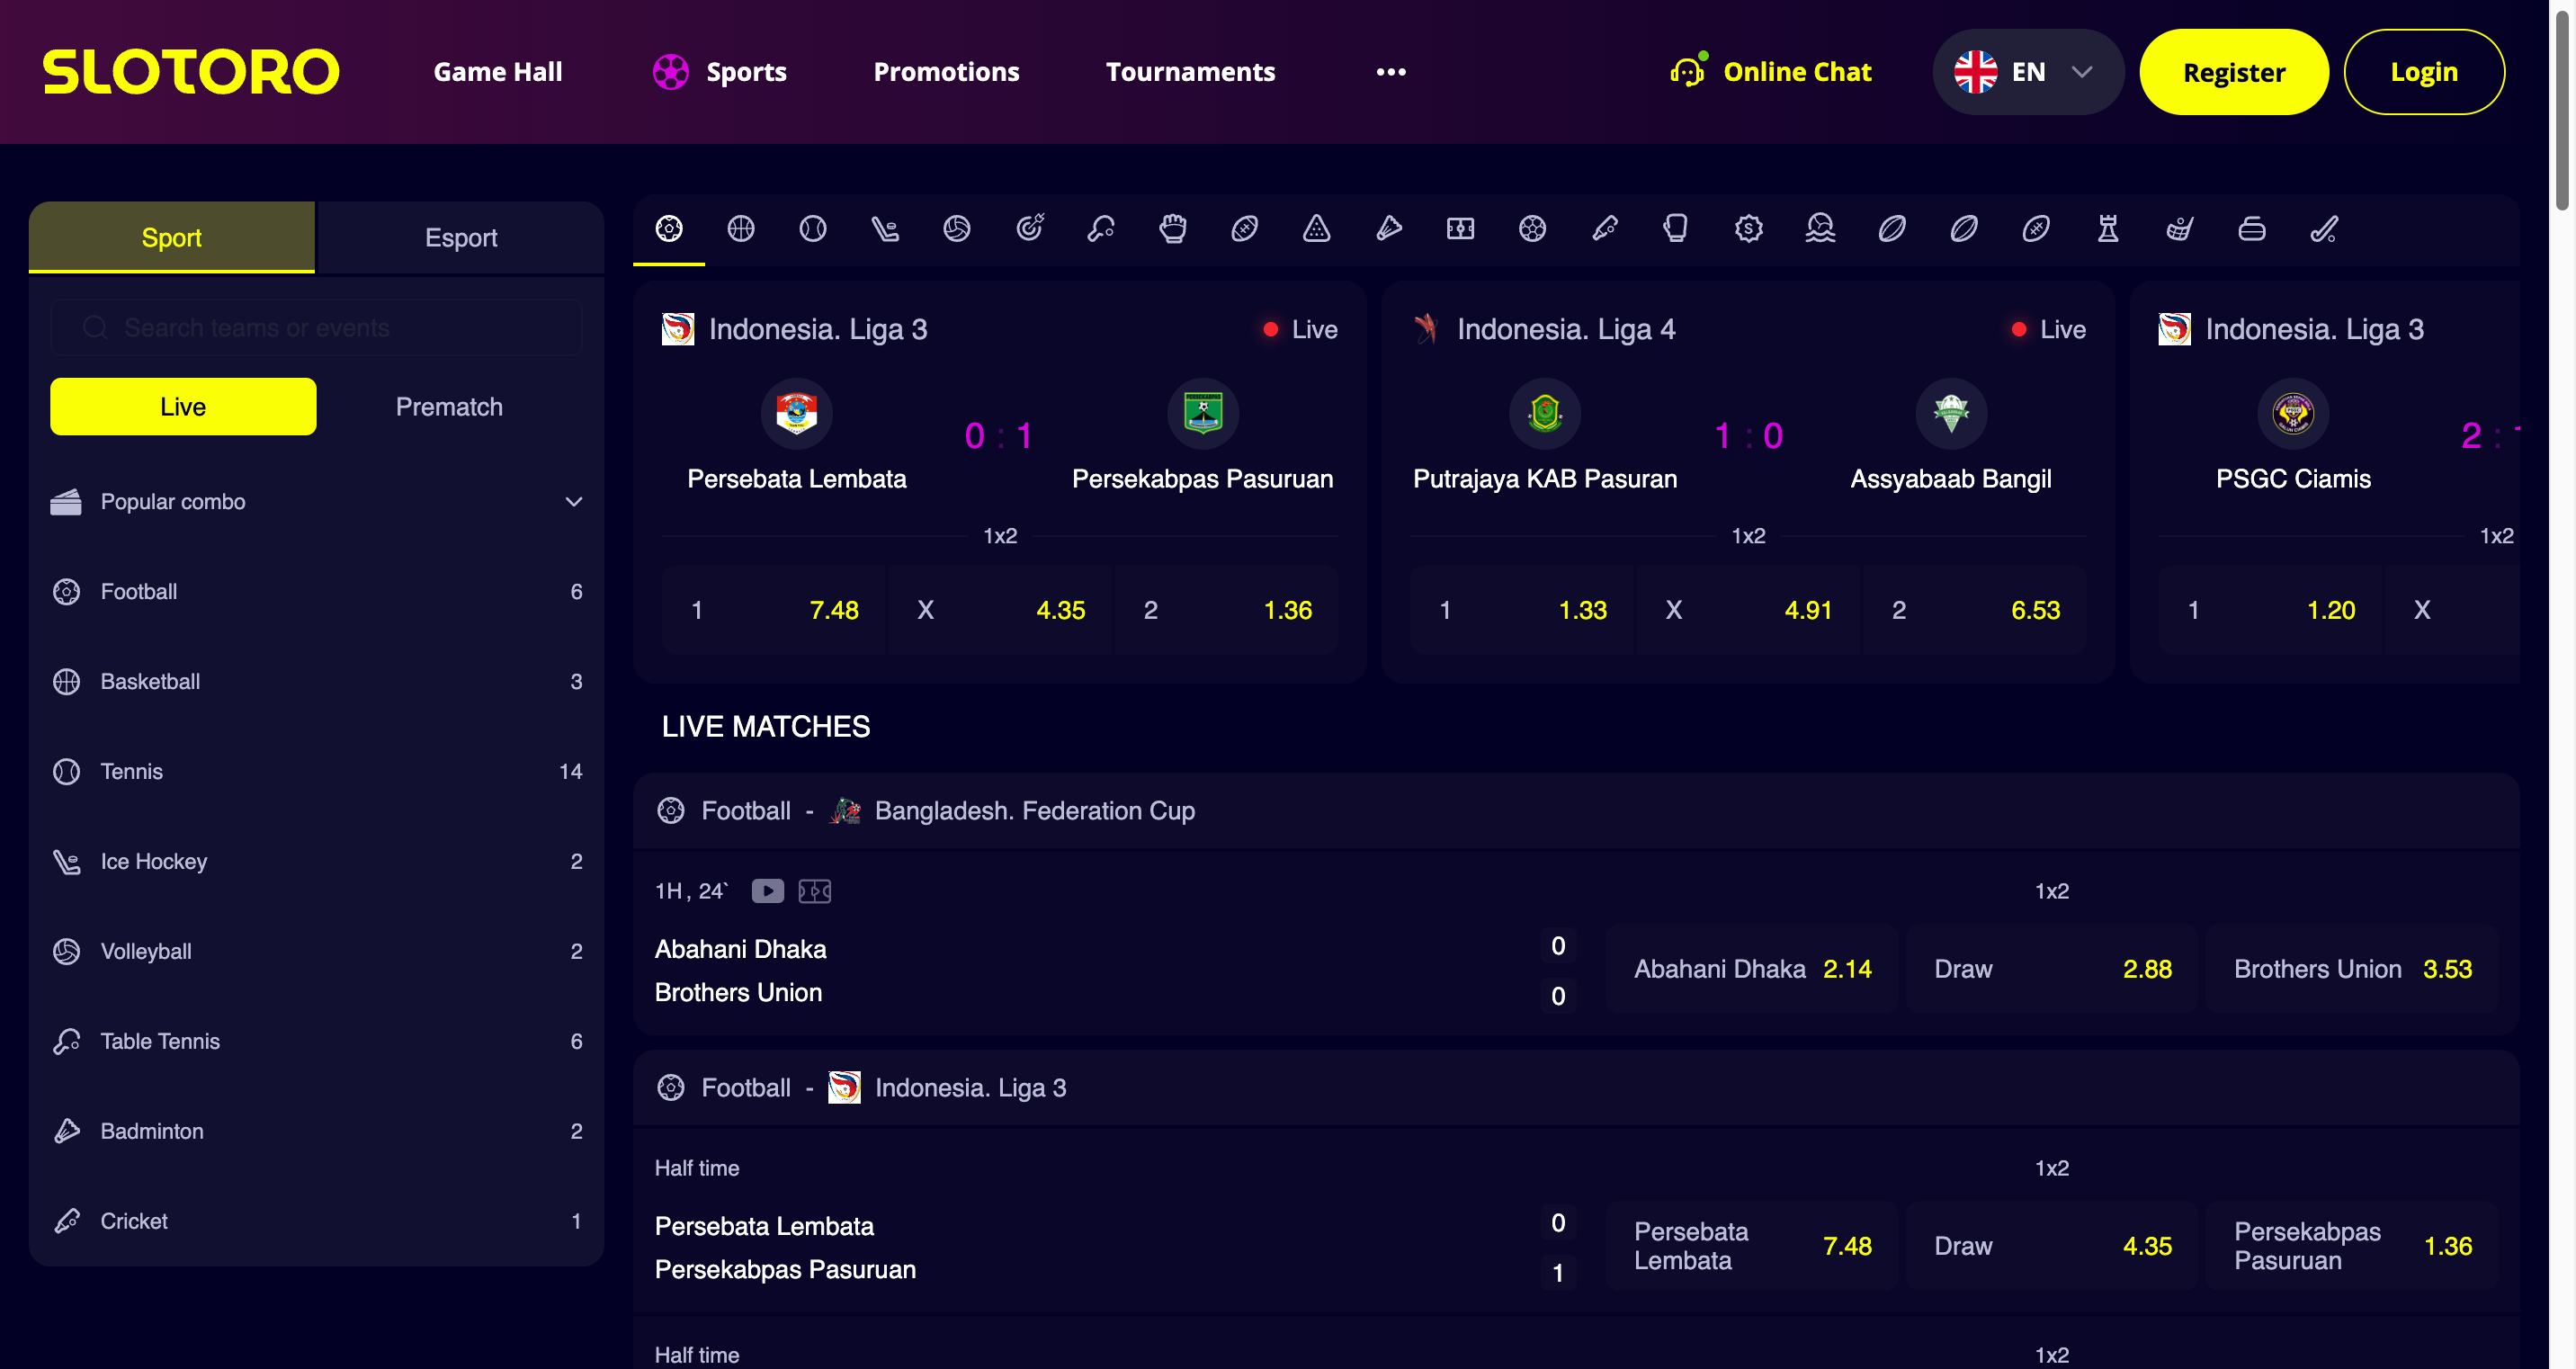Select the dollar badge Specials icon in the sports bar
Image resolution: width=2576 pixels, height=1369 pixels.
tap(1749, 229)
